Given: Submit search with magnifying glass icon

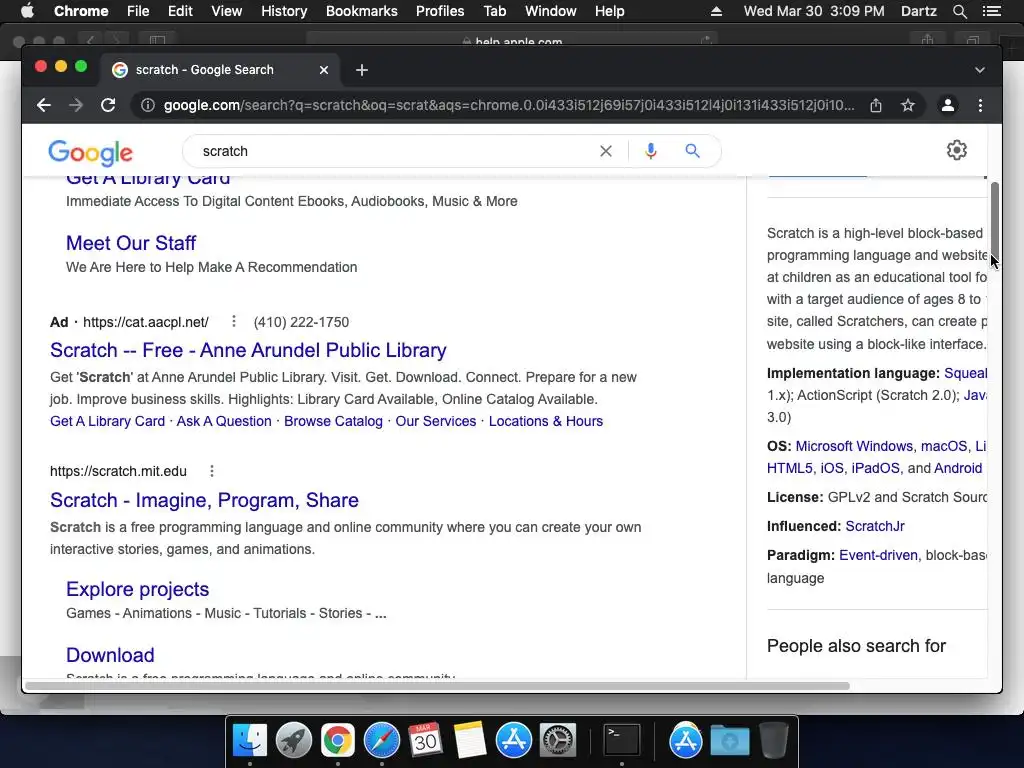Looking at the screenshot, I should 692,151.
